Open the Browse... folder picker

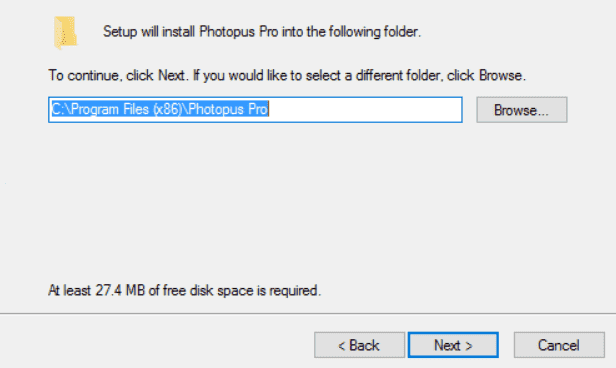pyautogui.click(x=521, y=110)
